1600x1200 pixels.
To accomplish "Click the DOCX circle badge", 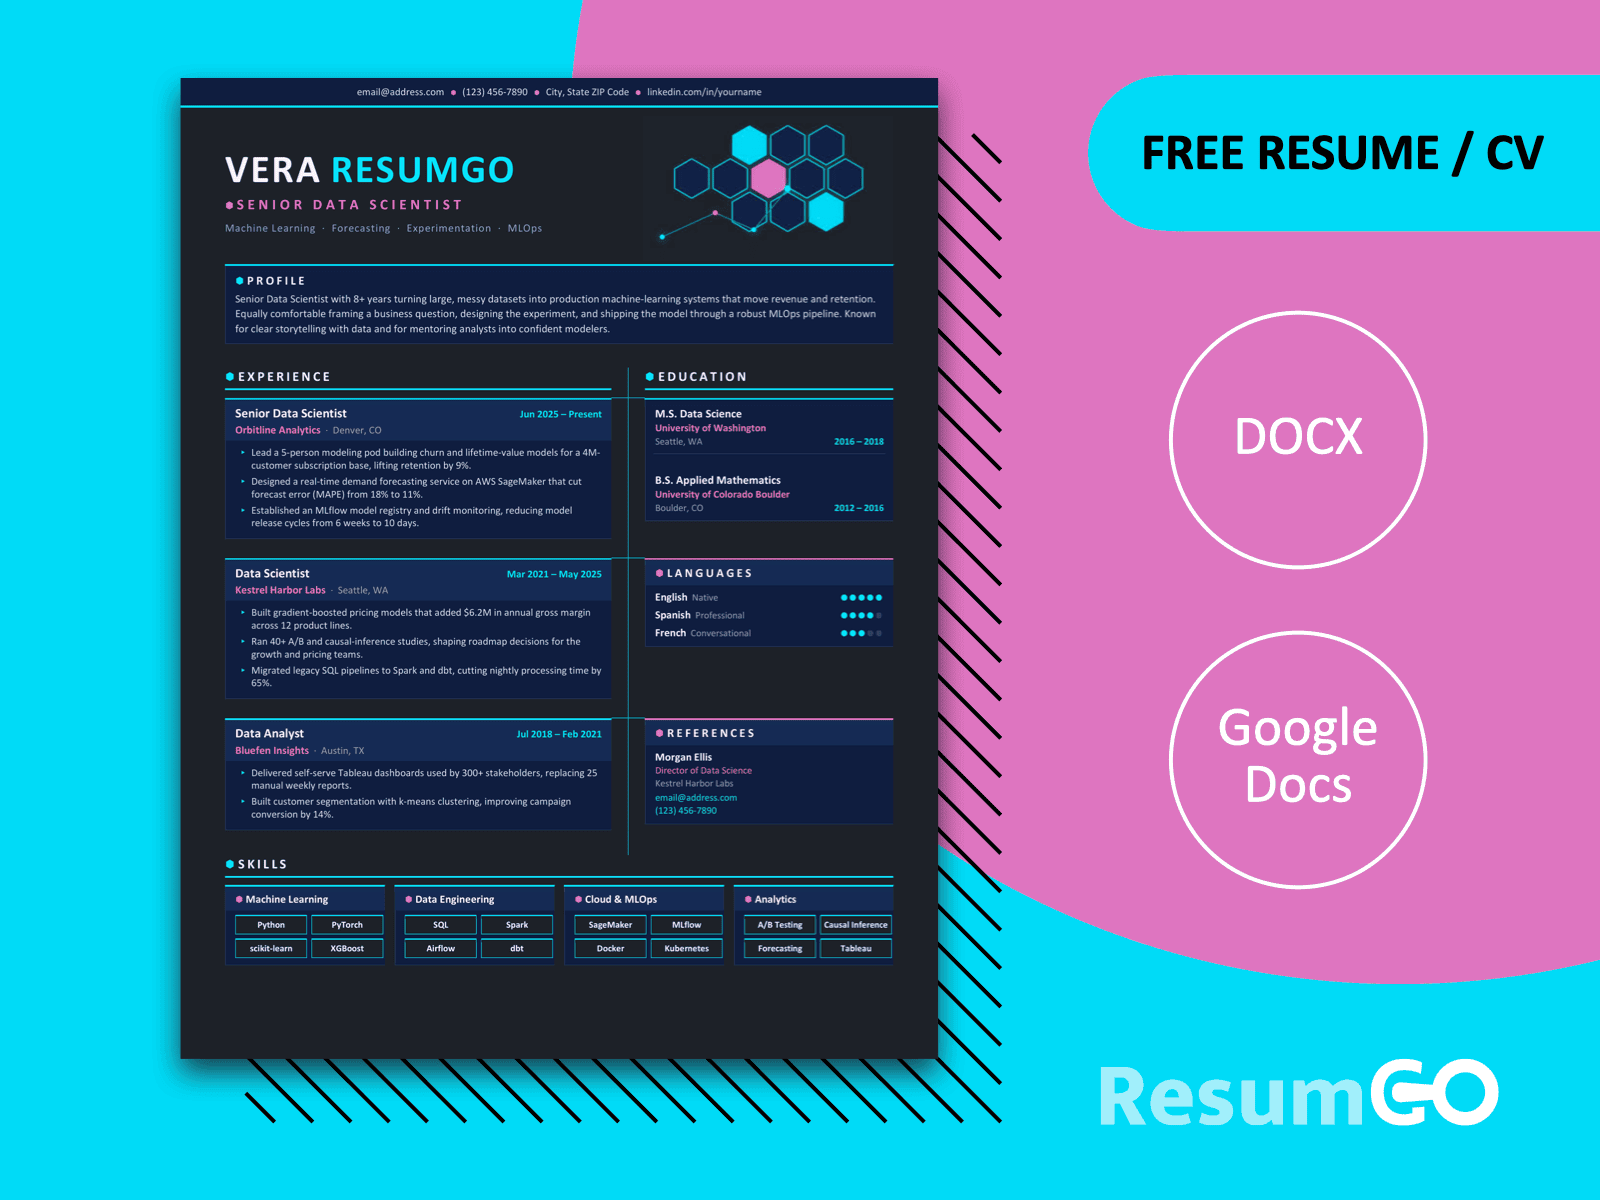I will click(1298, 440).
